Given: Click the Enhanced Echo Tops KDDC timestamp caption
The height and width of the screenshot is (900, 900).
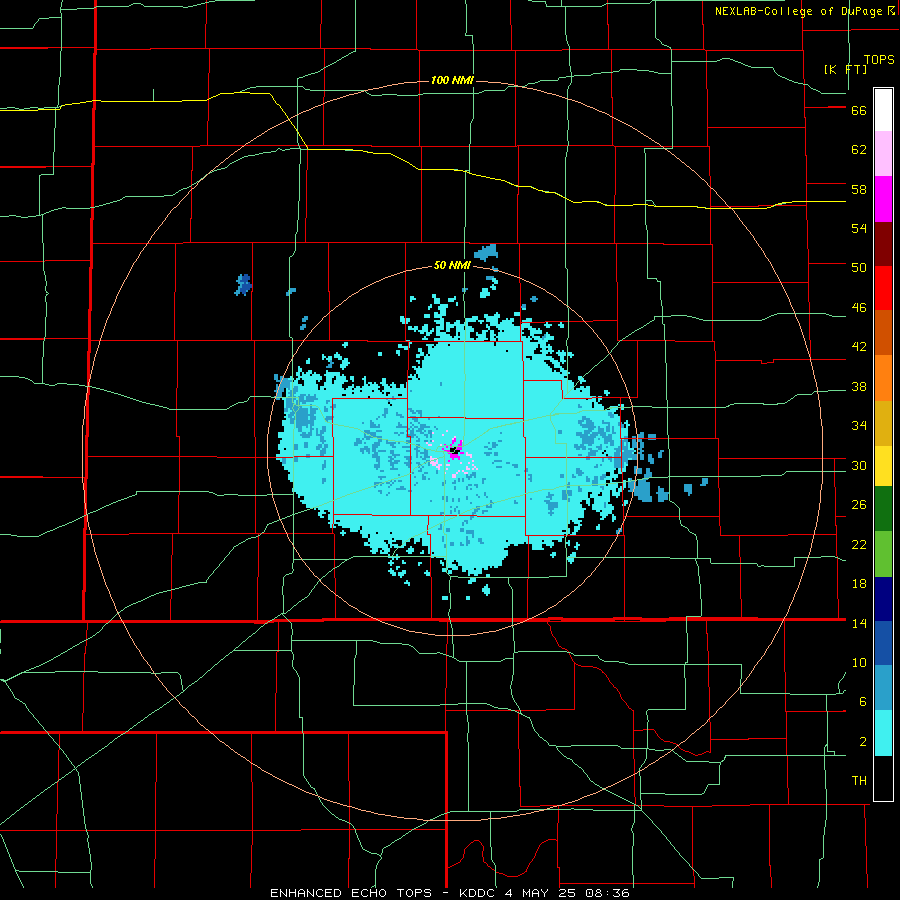Looking at the screenshot, I should [x=449, y=893].
